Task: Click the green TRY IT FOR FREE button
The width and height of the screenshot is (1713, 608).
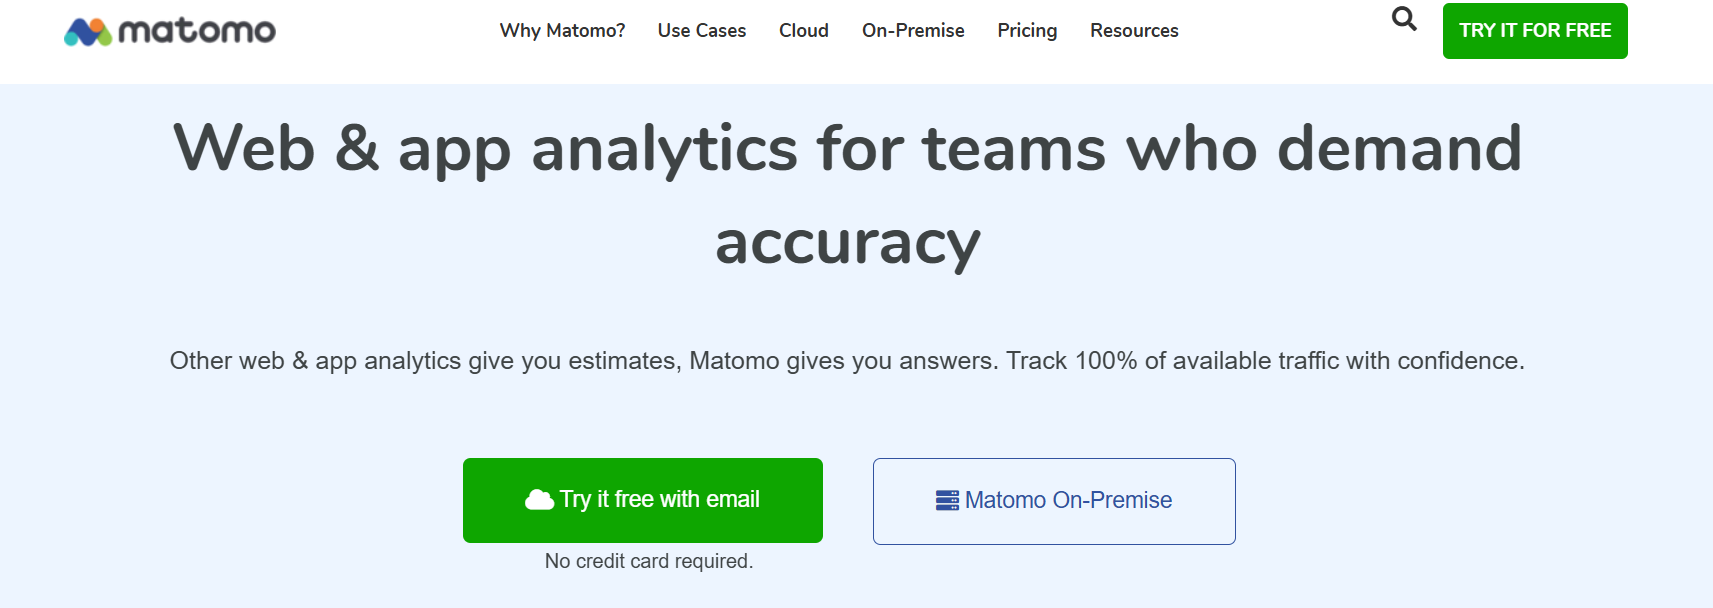Action: click(1535, 31)
